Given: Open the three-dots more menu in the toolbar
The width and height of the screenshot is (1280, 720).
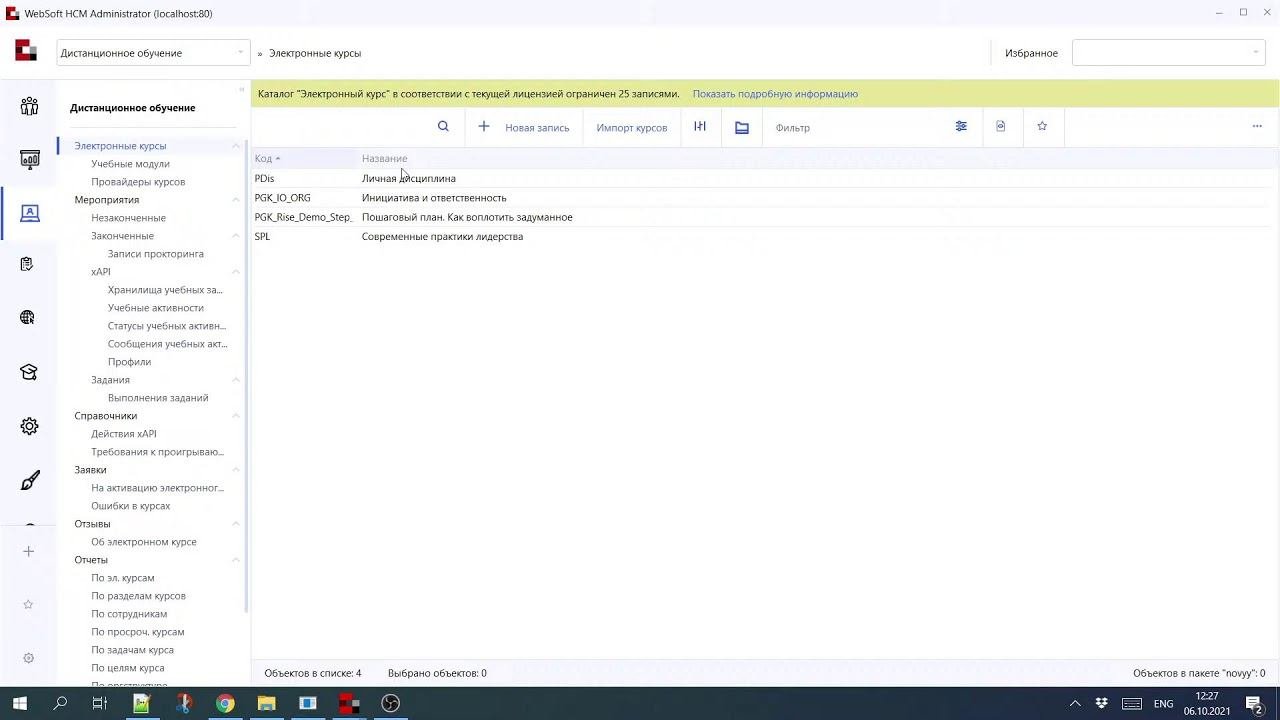Looking at the screenshot, I should click(1257, 126).
